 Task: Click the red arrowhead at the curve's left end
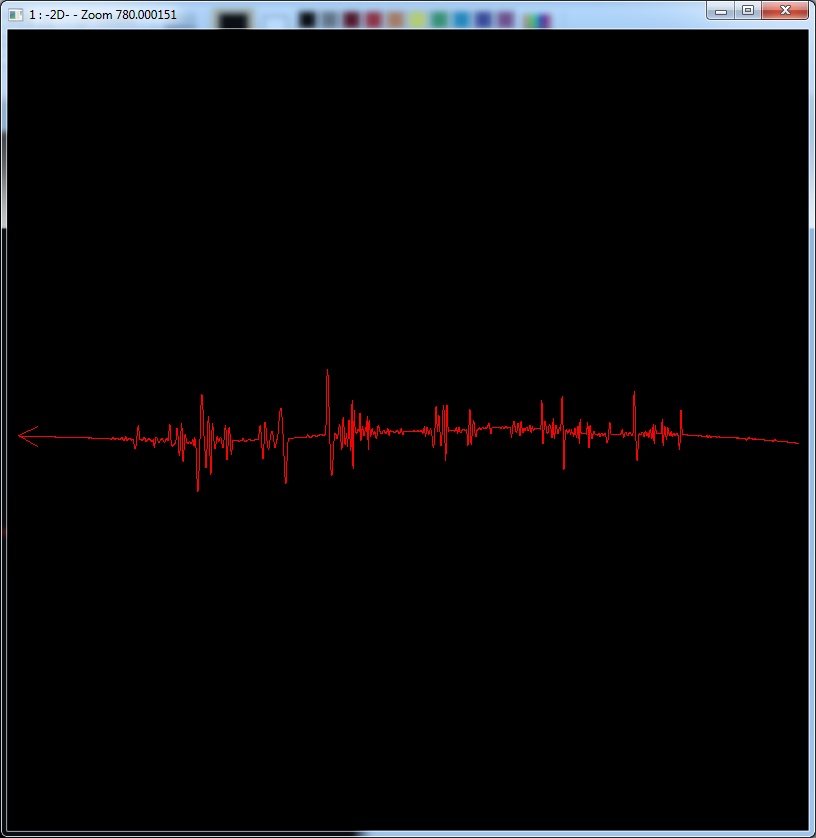23,436
